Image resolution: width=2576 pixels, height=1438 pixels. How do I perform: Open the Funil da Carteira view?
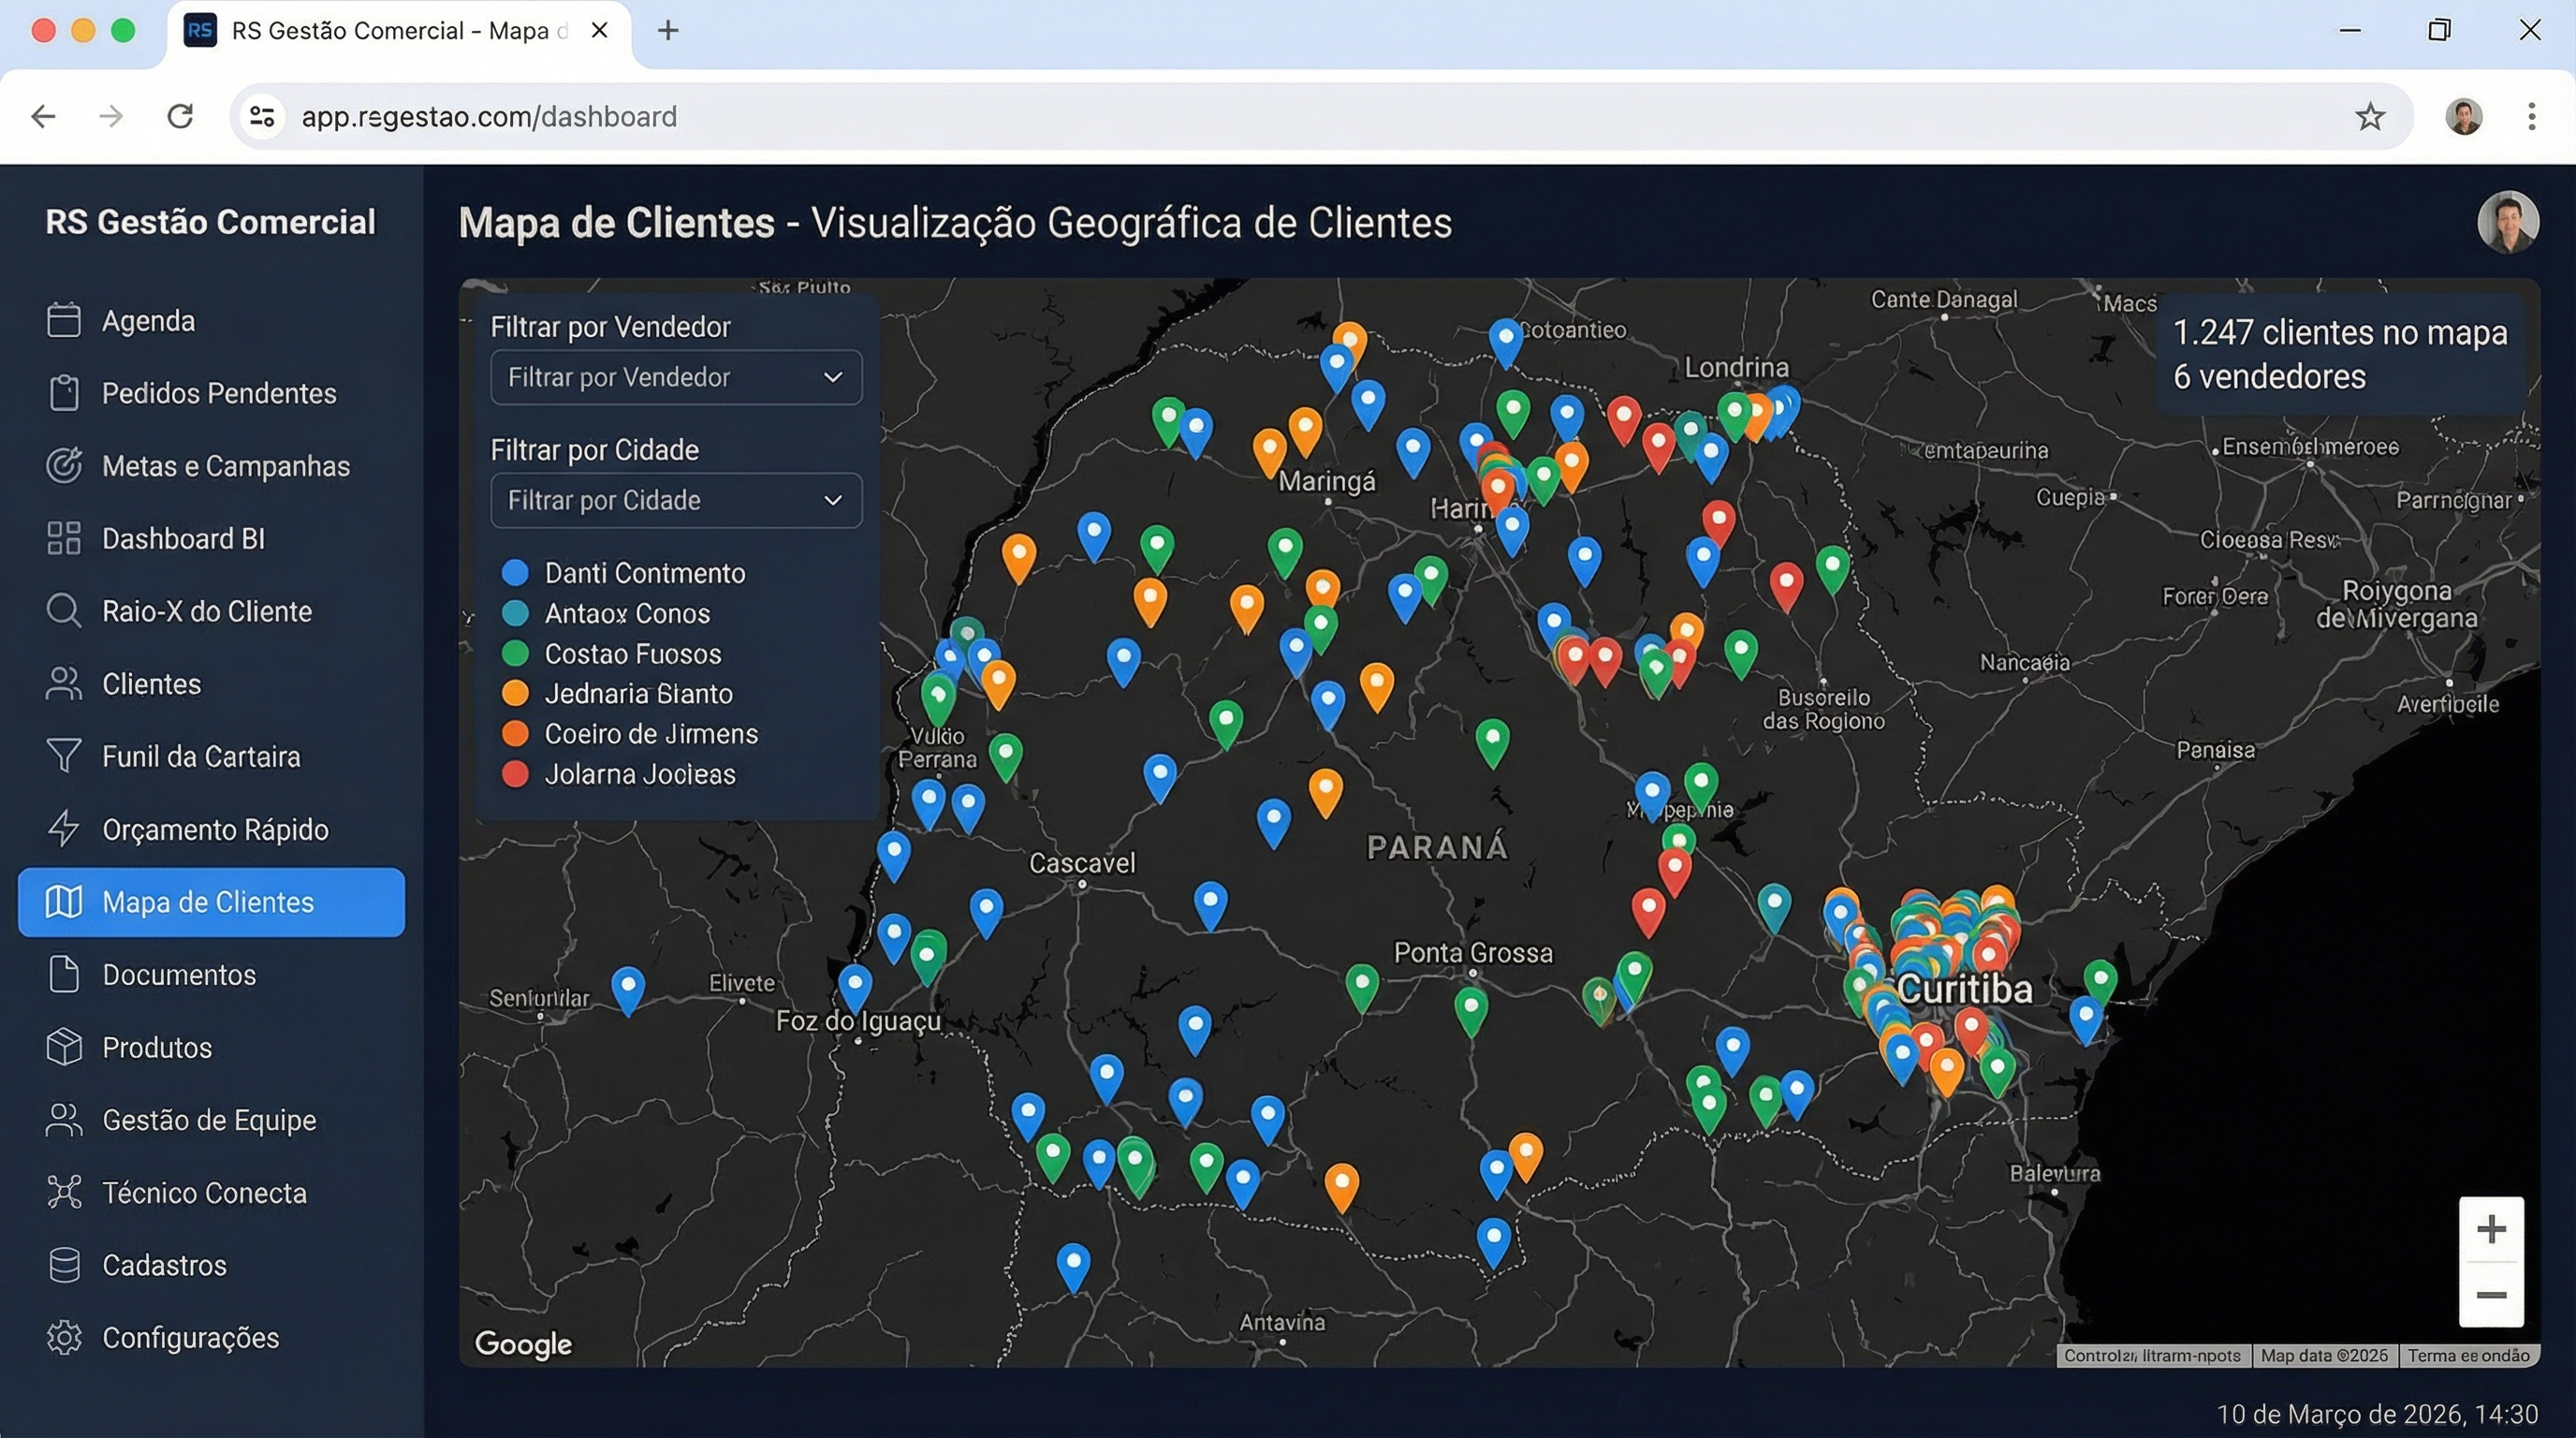click(x=200, y=756)
